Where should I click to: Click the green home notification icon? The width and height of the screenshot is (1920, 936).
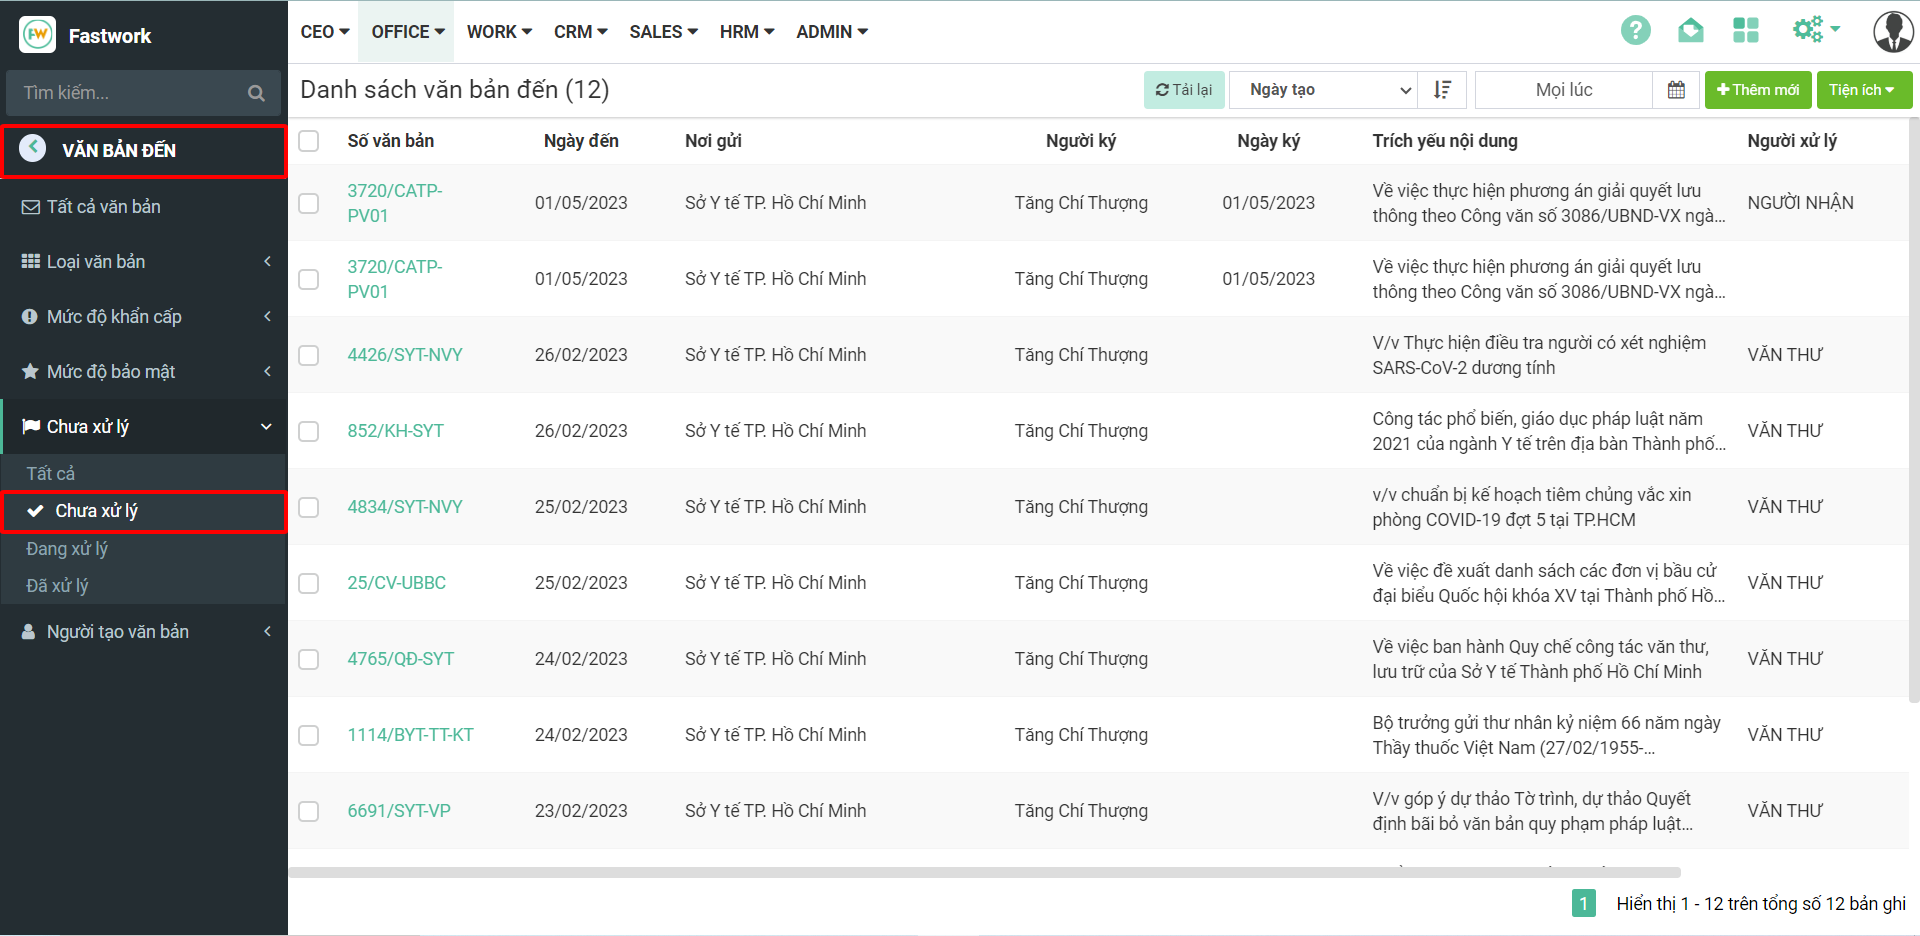1690,31
